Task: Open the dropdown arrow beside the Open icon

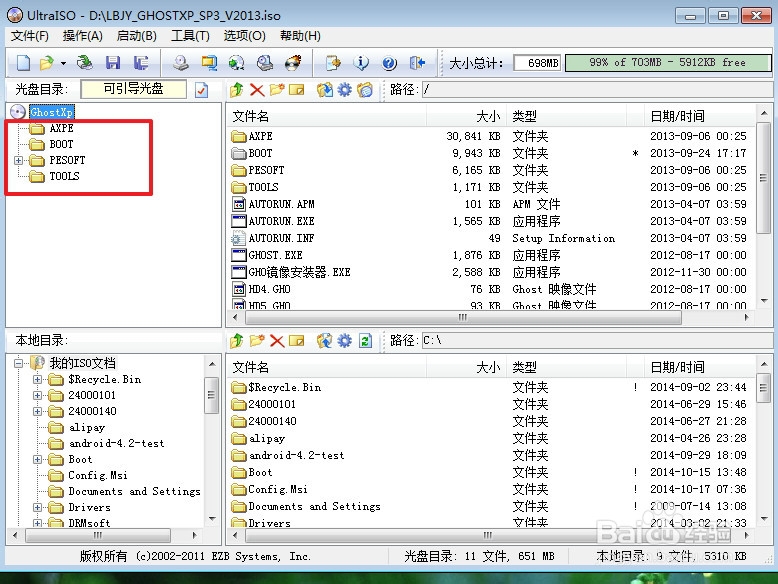Action: [63, 64]
